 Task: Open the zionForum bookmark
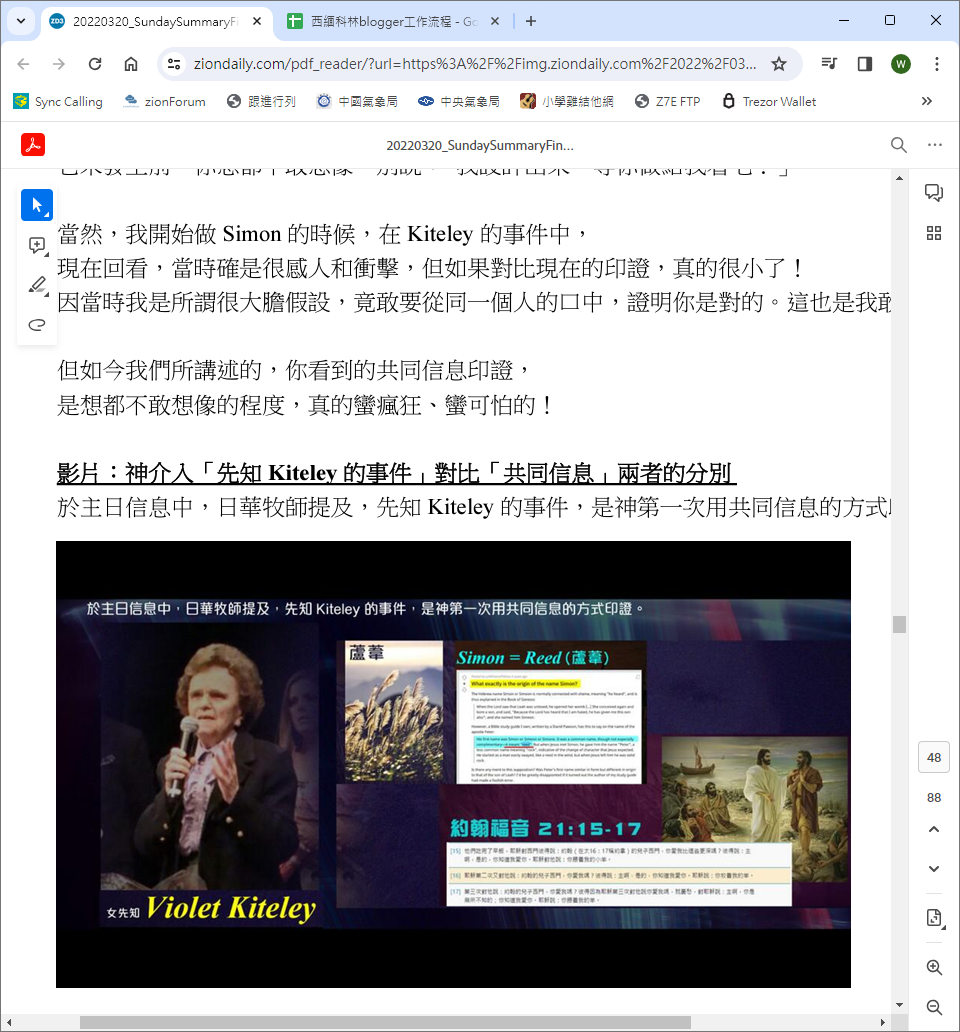click(164, 101)
